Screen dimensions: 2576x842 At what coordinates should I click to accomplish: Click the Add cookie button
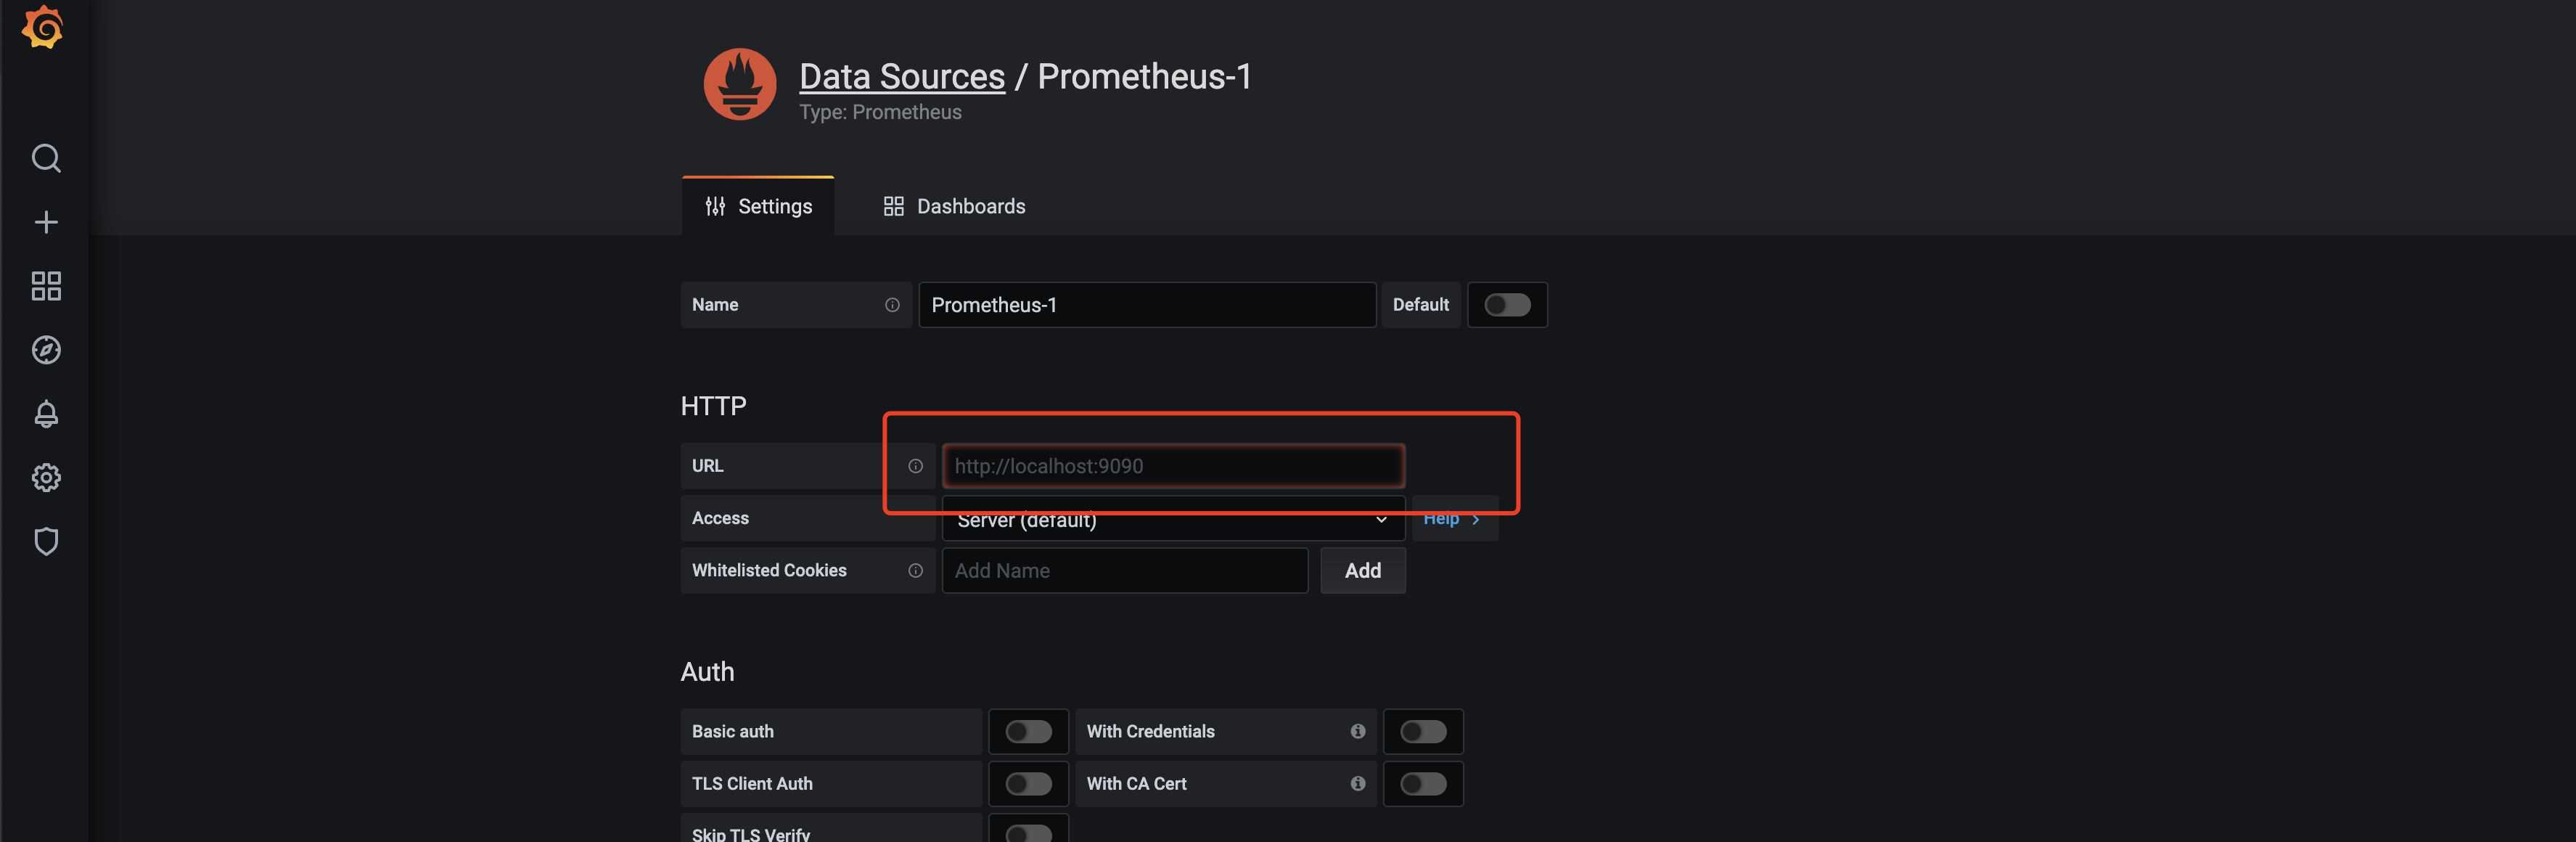pos(1362,571)
